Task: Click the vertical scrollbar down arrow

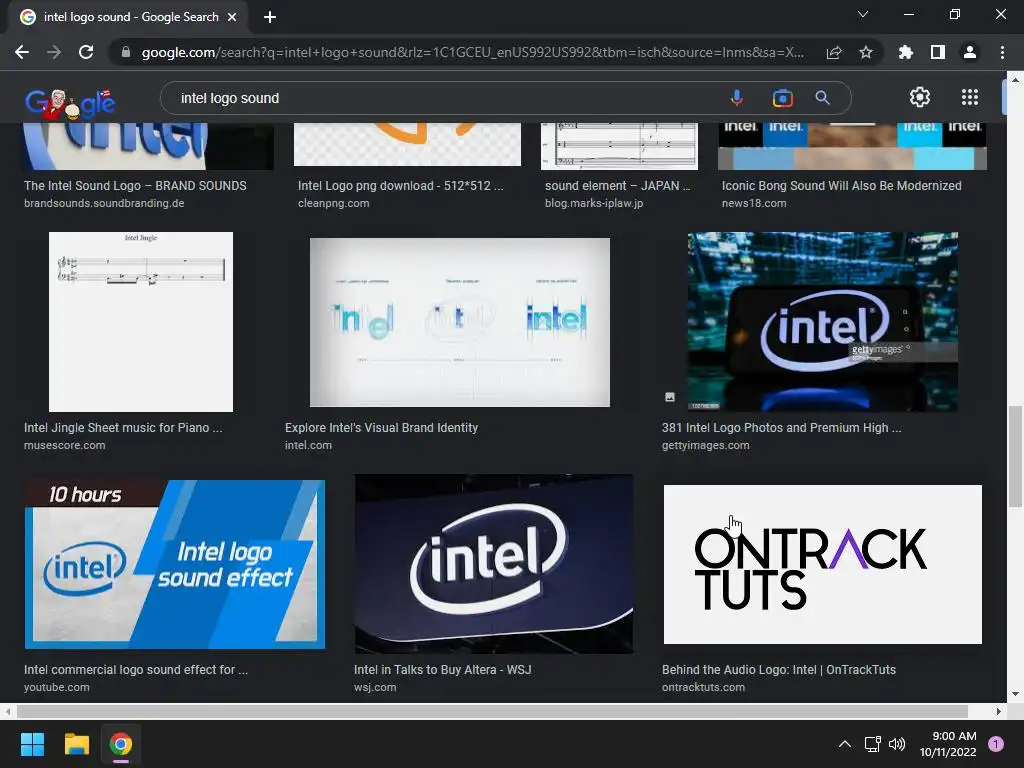Action: click(x=1015, y=694)
